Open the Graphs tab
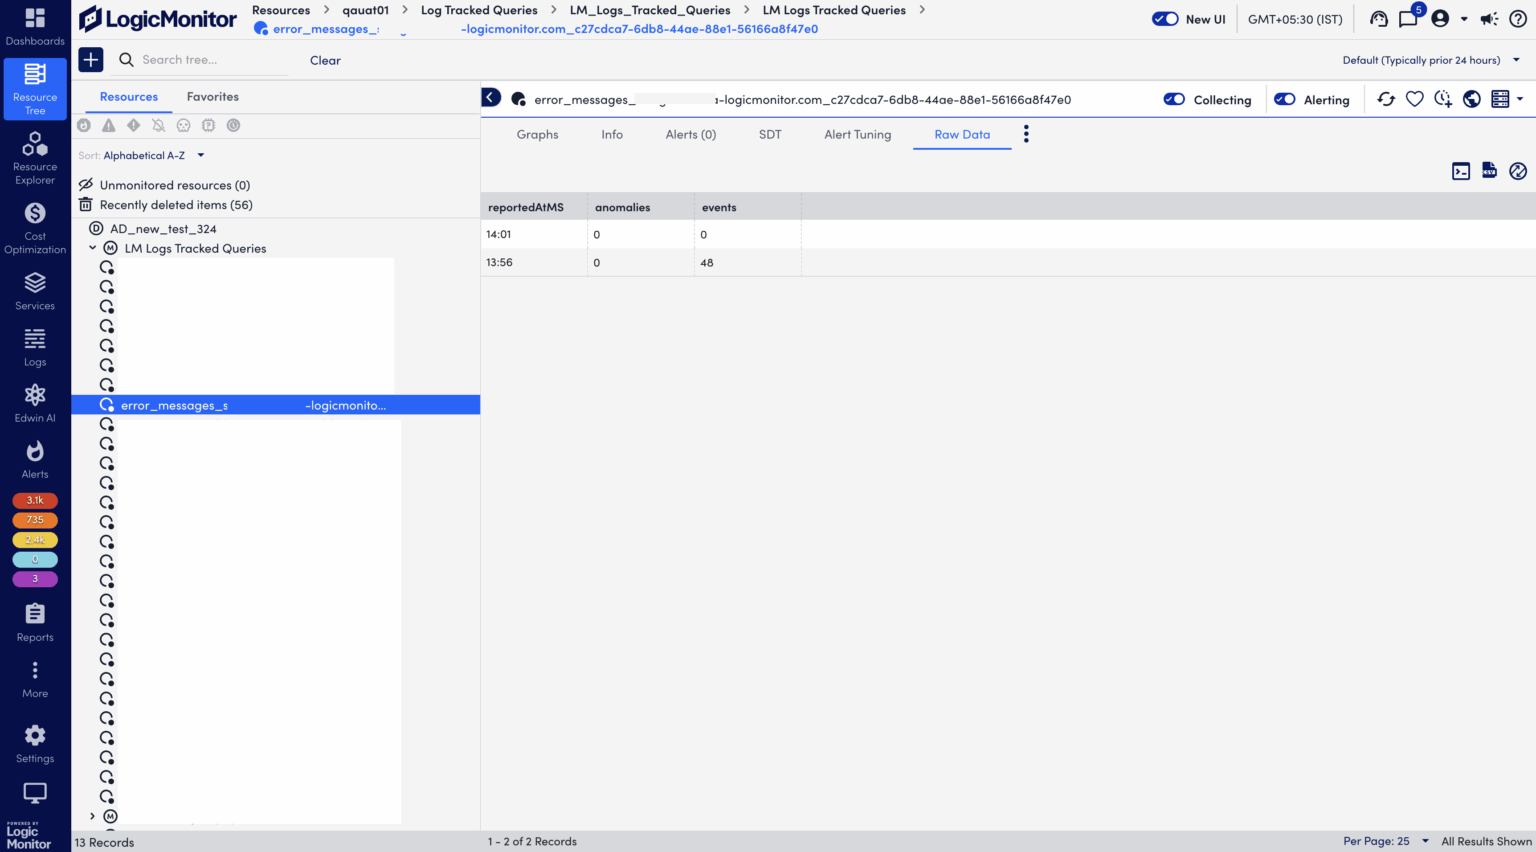This screenshot has height=852, width=1536. click(x=537, y=134)
